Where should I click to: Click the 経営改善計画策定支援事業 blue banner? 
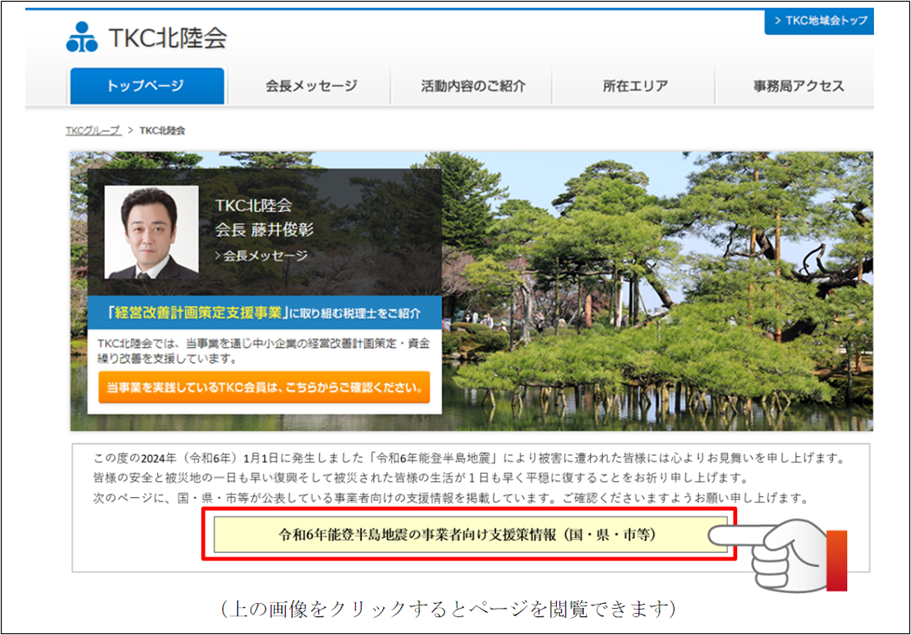[x=264, y=313]
